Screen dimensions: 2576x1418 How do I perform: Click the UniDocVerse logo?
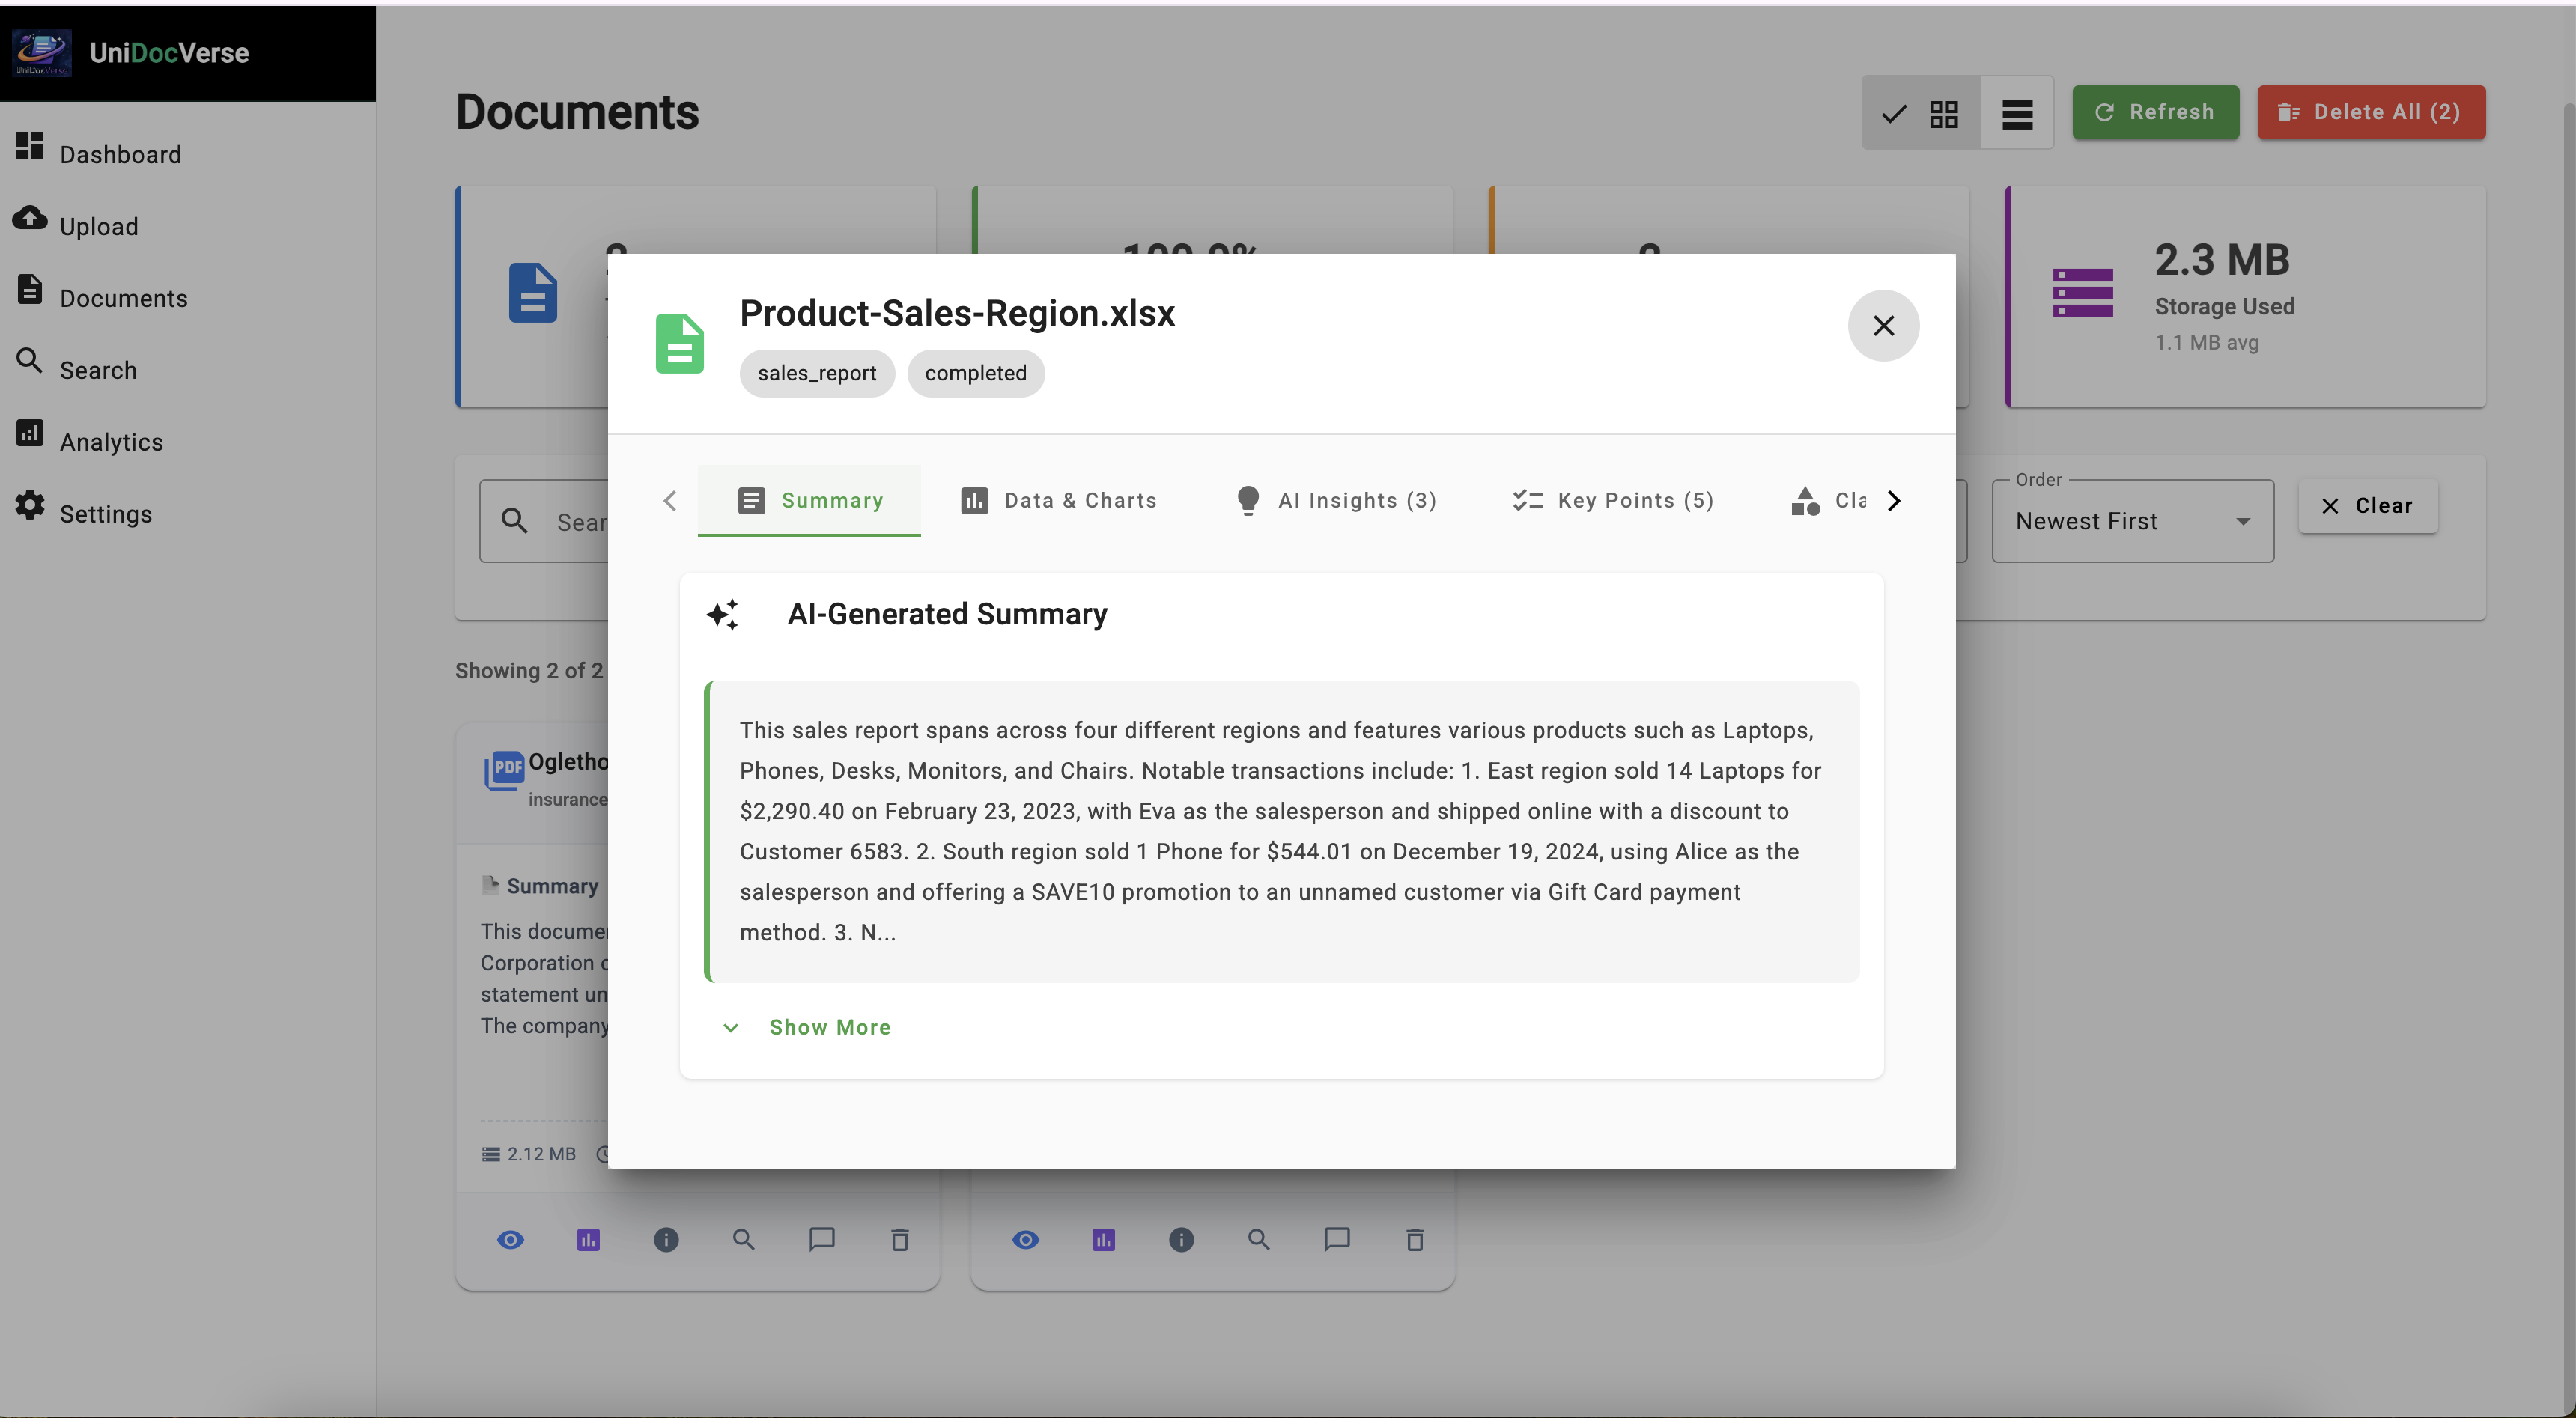(x=41, y=52)
